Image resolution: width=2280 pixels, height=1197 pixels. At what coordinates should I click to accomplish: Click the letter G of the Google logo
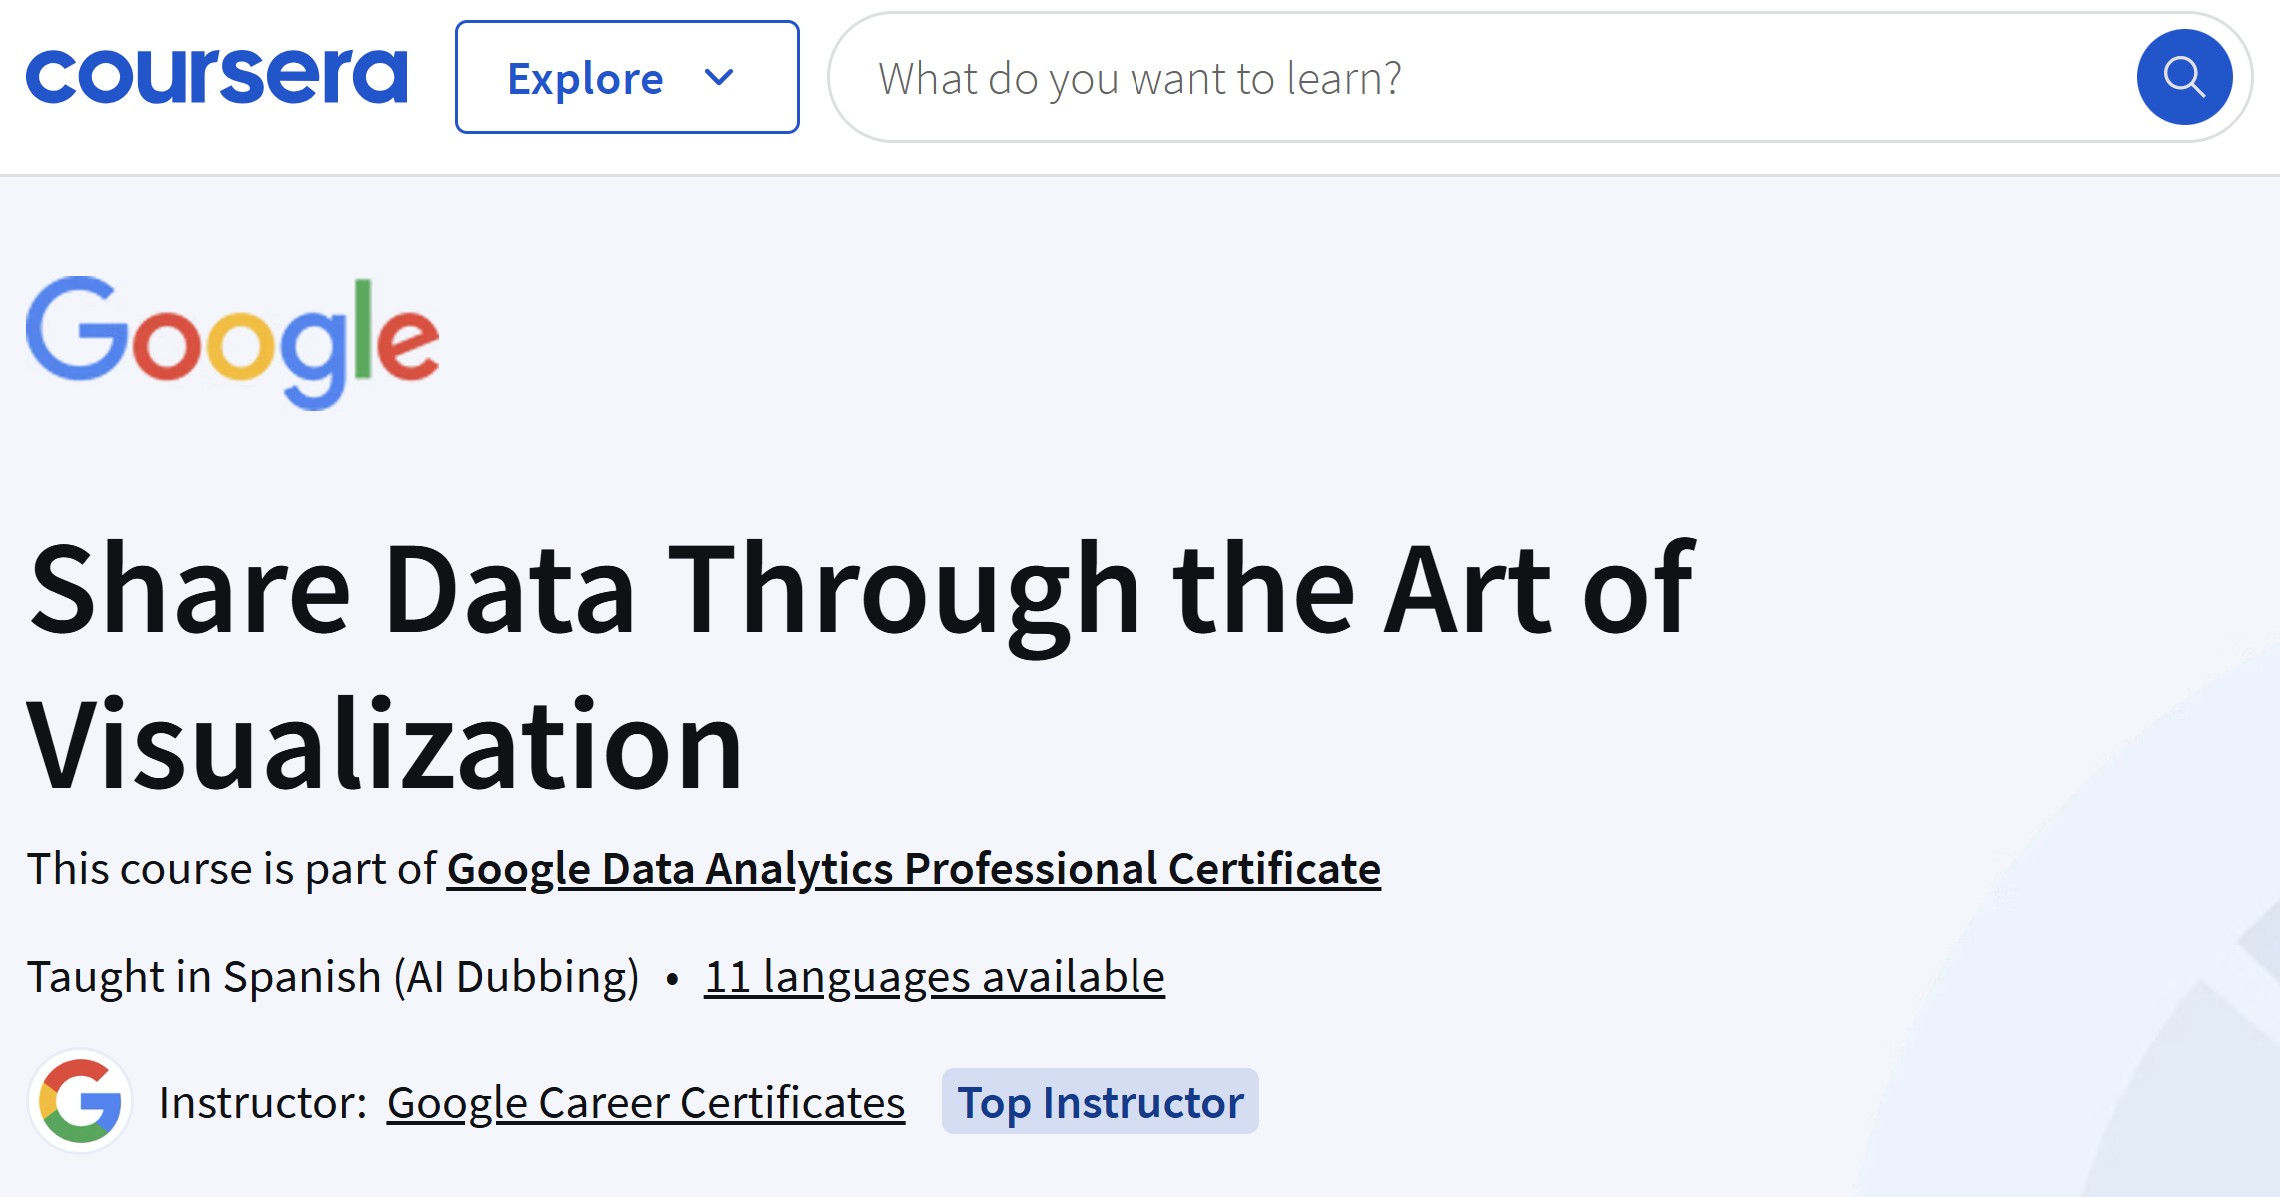(75, 330)
